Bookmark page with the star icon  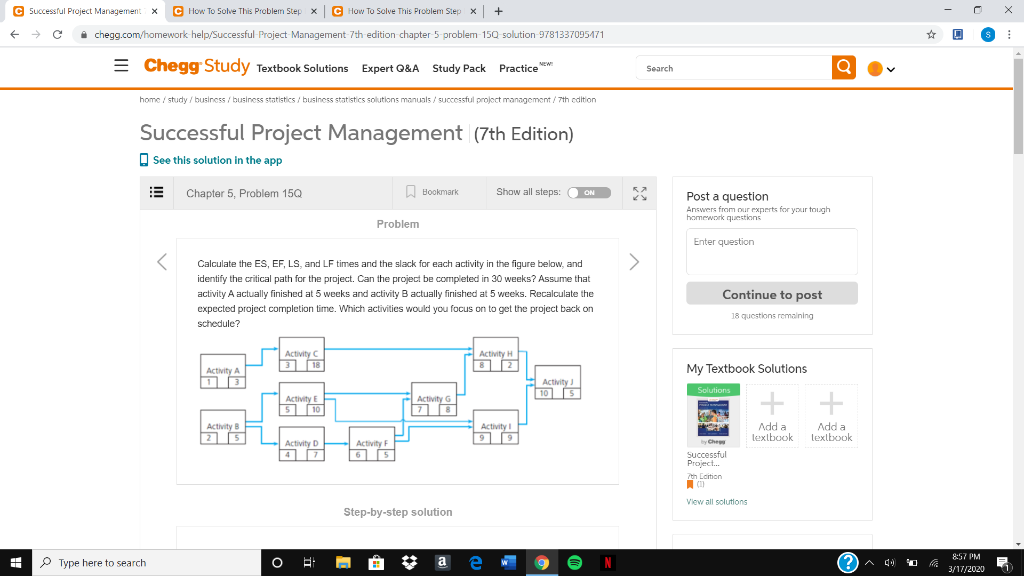point(931,35)
